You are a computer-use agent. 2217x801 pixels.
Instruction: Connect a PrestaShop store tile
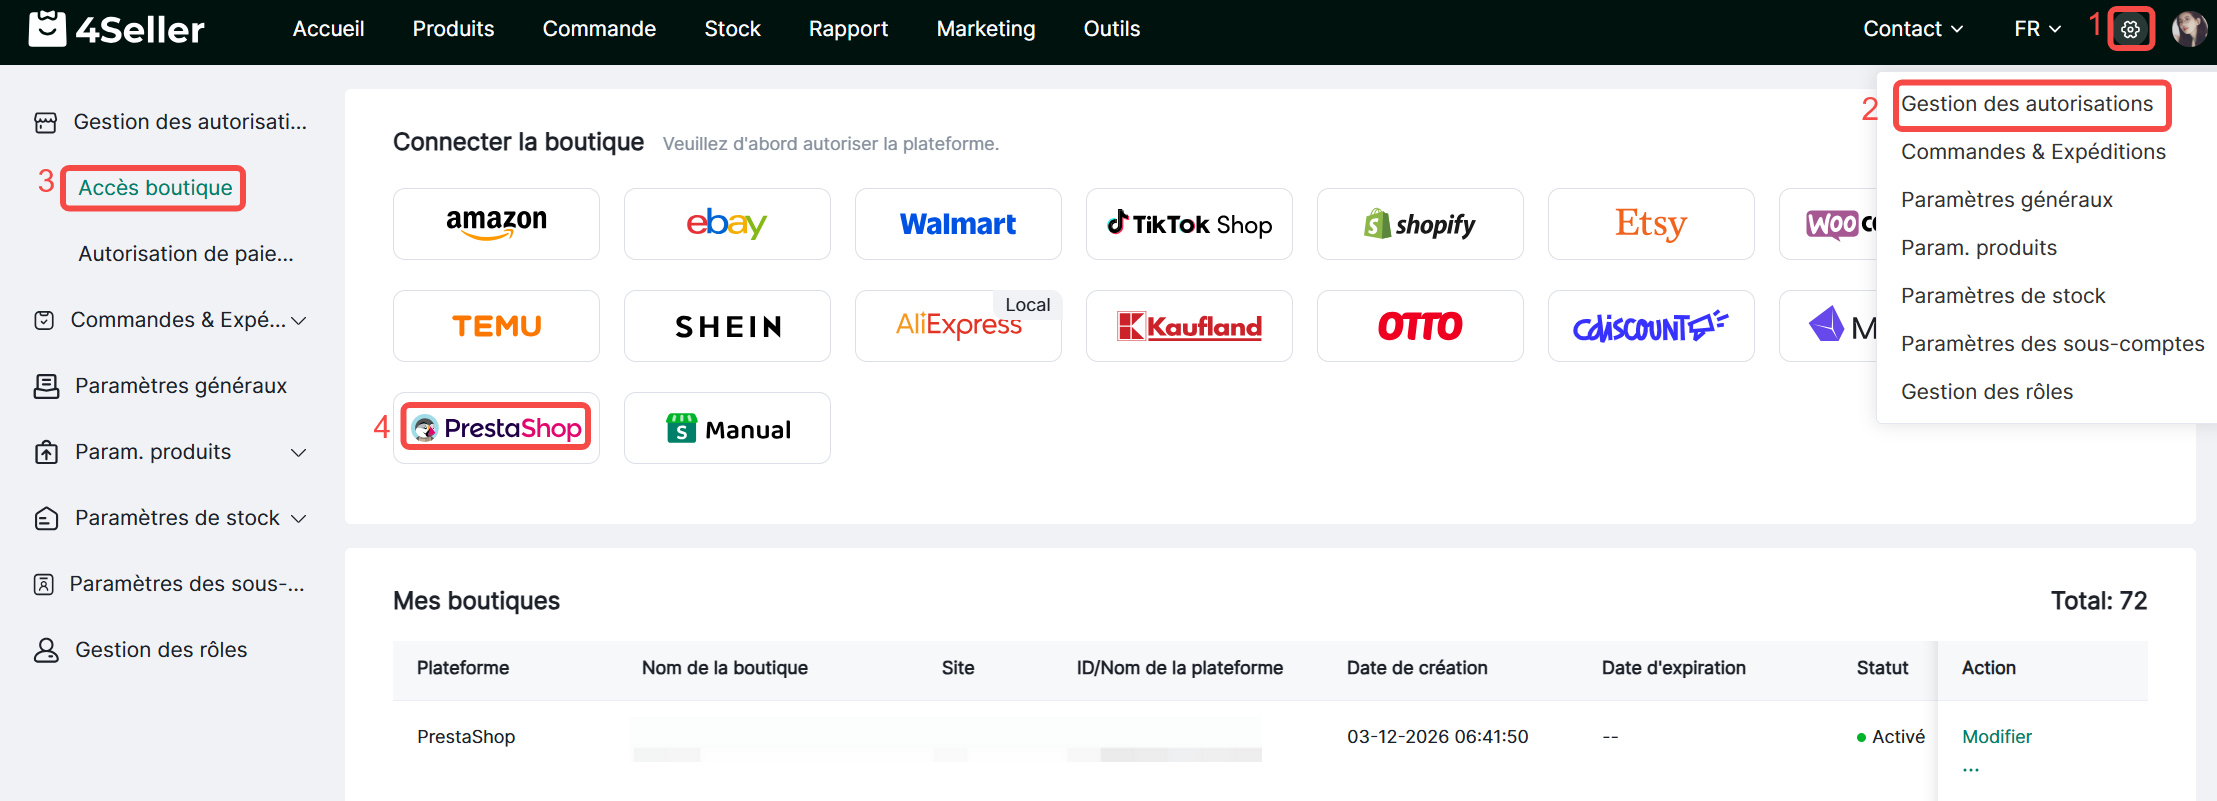(x=496, y=428)
